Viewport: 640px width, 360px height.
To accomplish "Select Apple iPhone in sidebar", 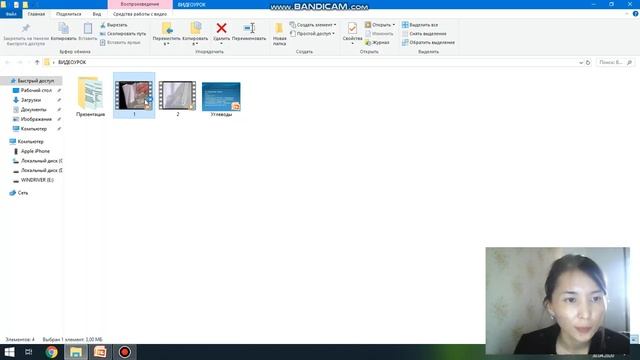I will (x=35, y=151).
